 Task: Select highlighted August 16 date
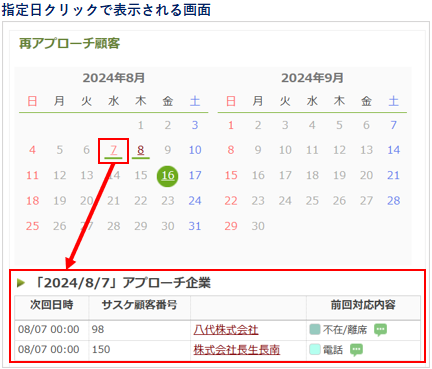click(168, 176)
